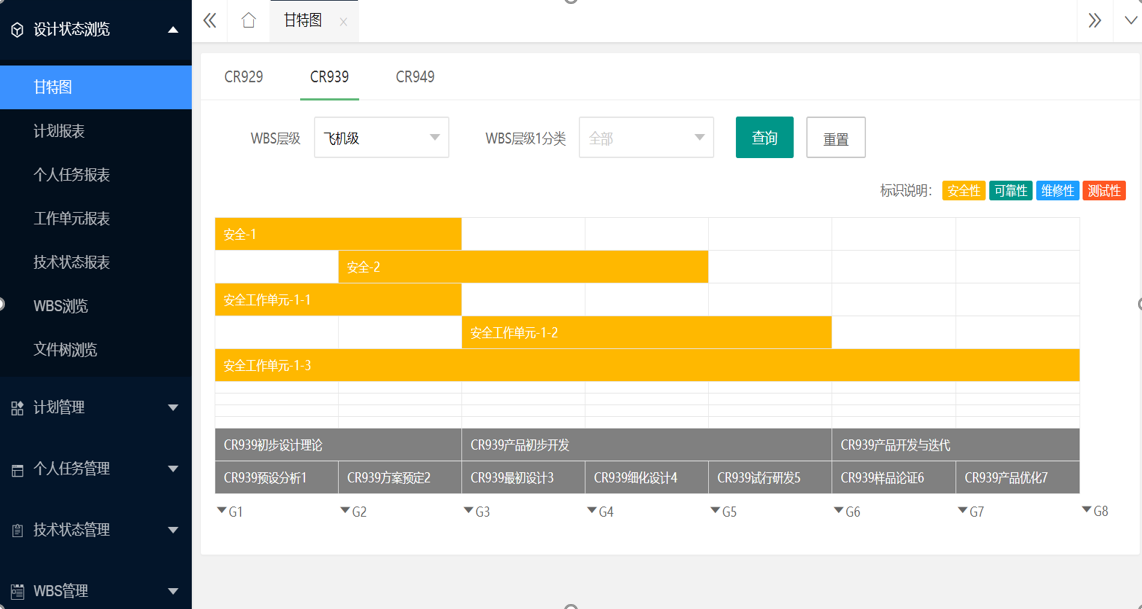
Task: Collapse the 设计状态浏览 menu section
Action: click(173, 30)
